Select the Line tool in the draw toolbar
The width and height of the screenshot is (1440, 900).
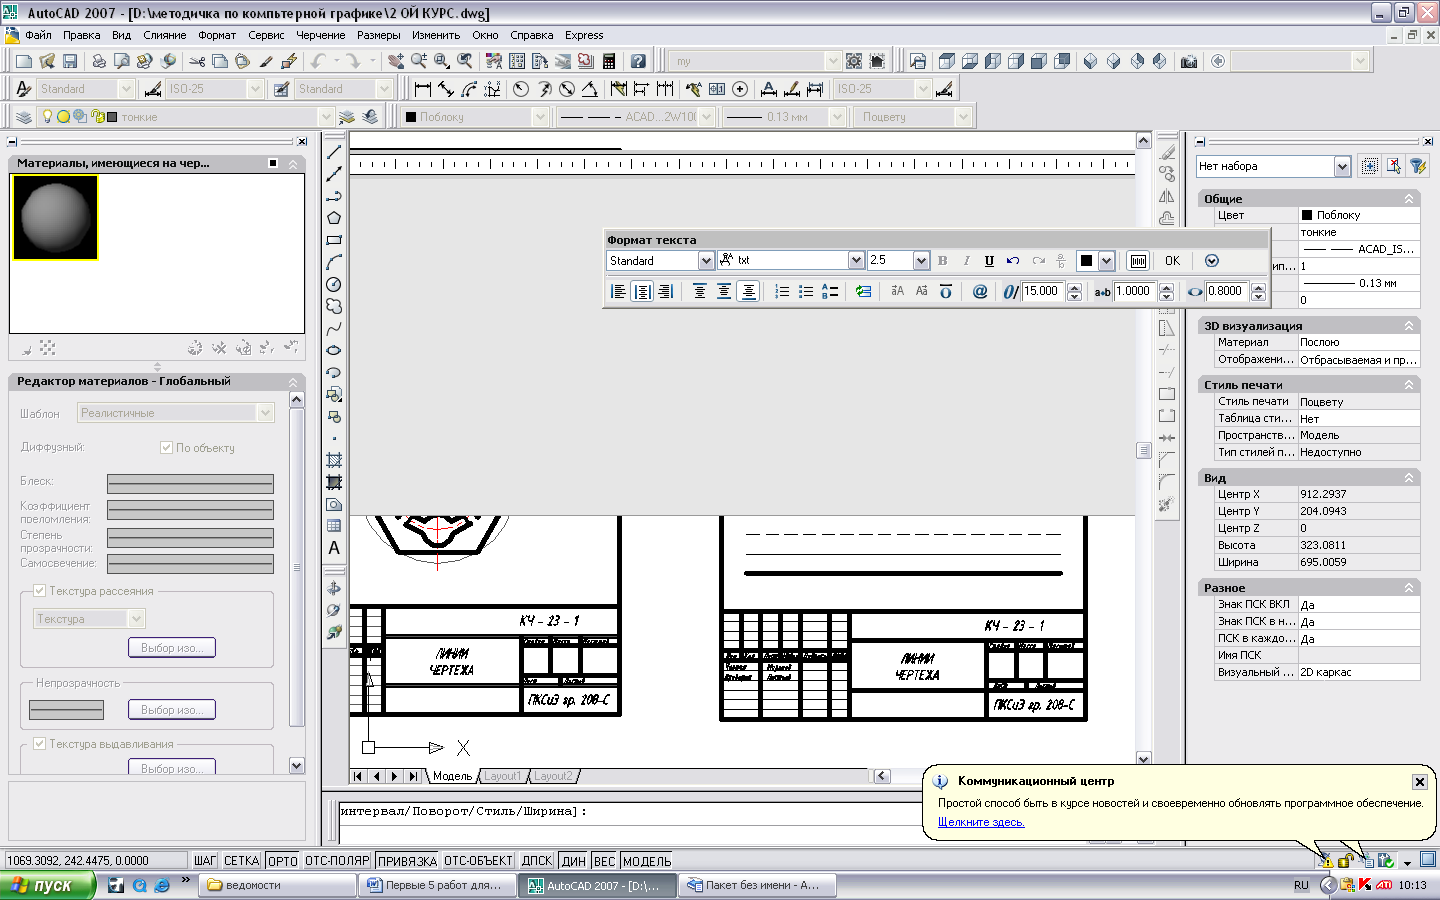tap(334, 152)
